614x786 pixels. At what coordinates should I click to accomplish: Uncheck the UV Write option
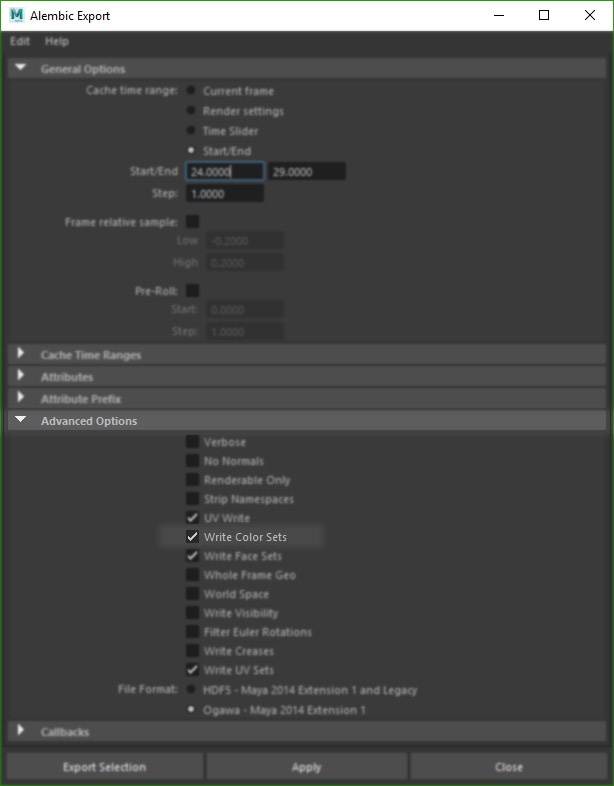(192, 518)
